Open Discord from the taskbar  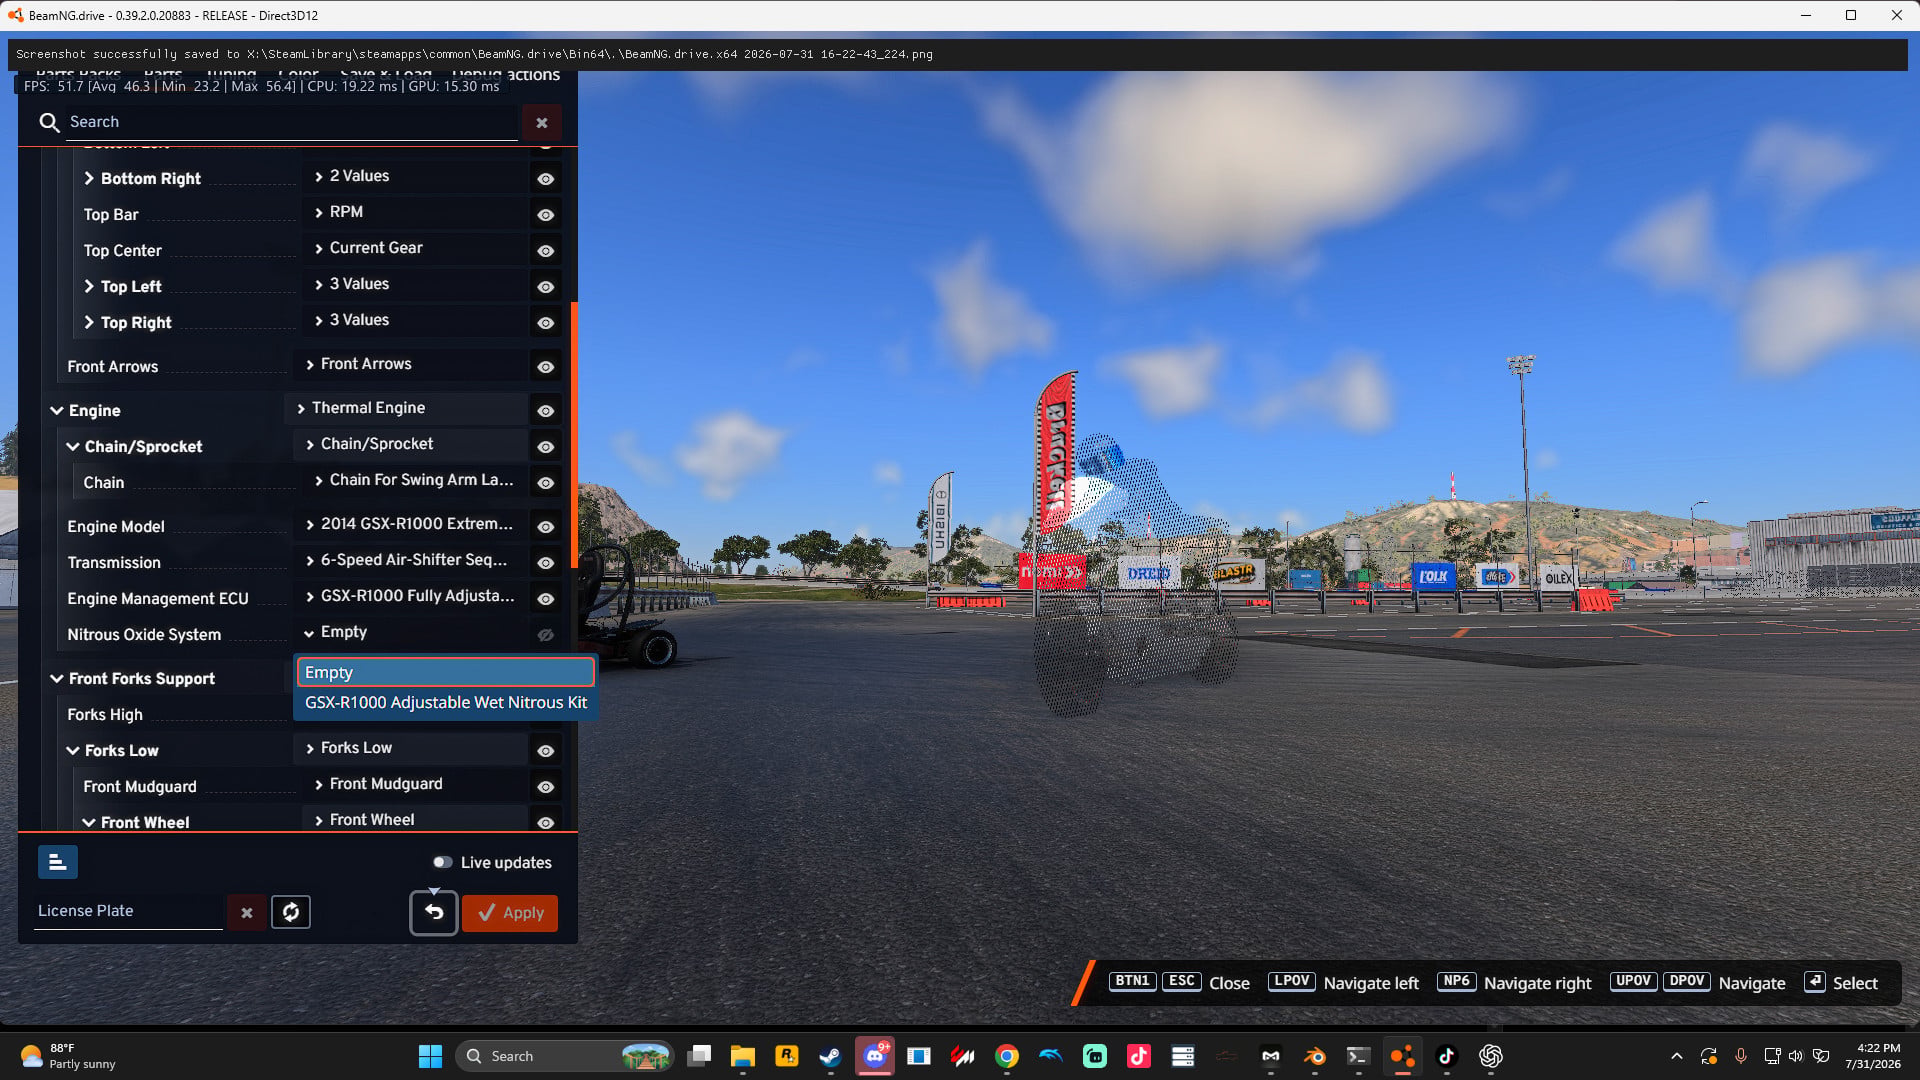[875, 1056]
